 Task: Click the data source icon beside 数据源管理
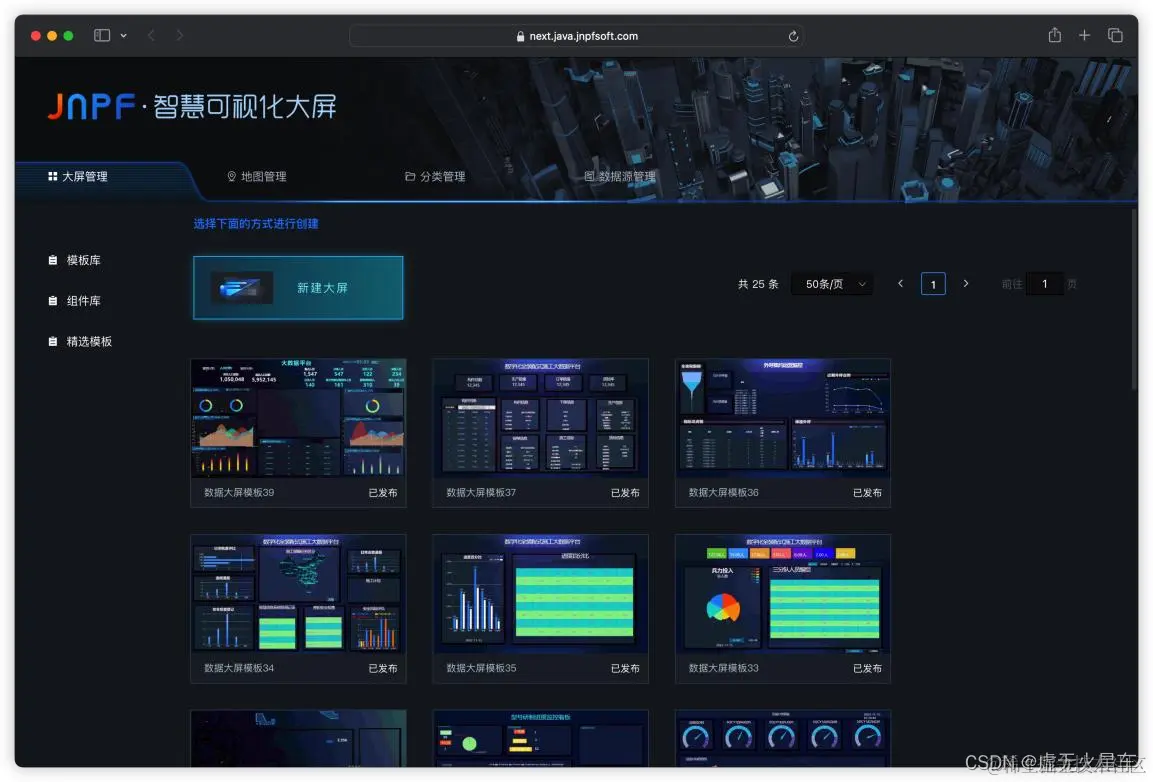tap(589, 177)
